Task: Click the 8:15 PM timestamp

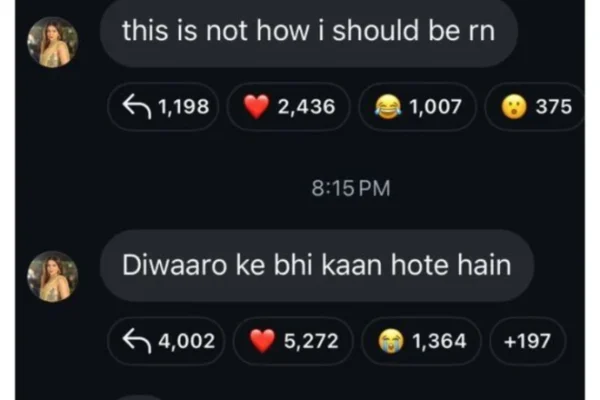Action: point(351,188)
